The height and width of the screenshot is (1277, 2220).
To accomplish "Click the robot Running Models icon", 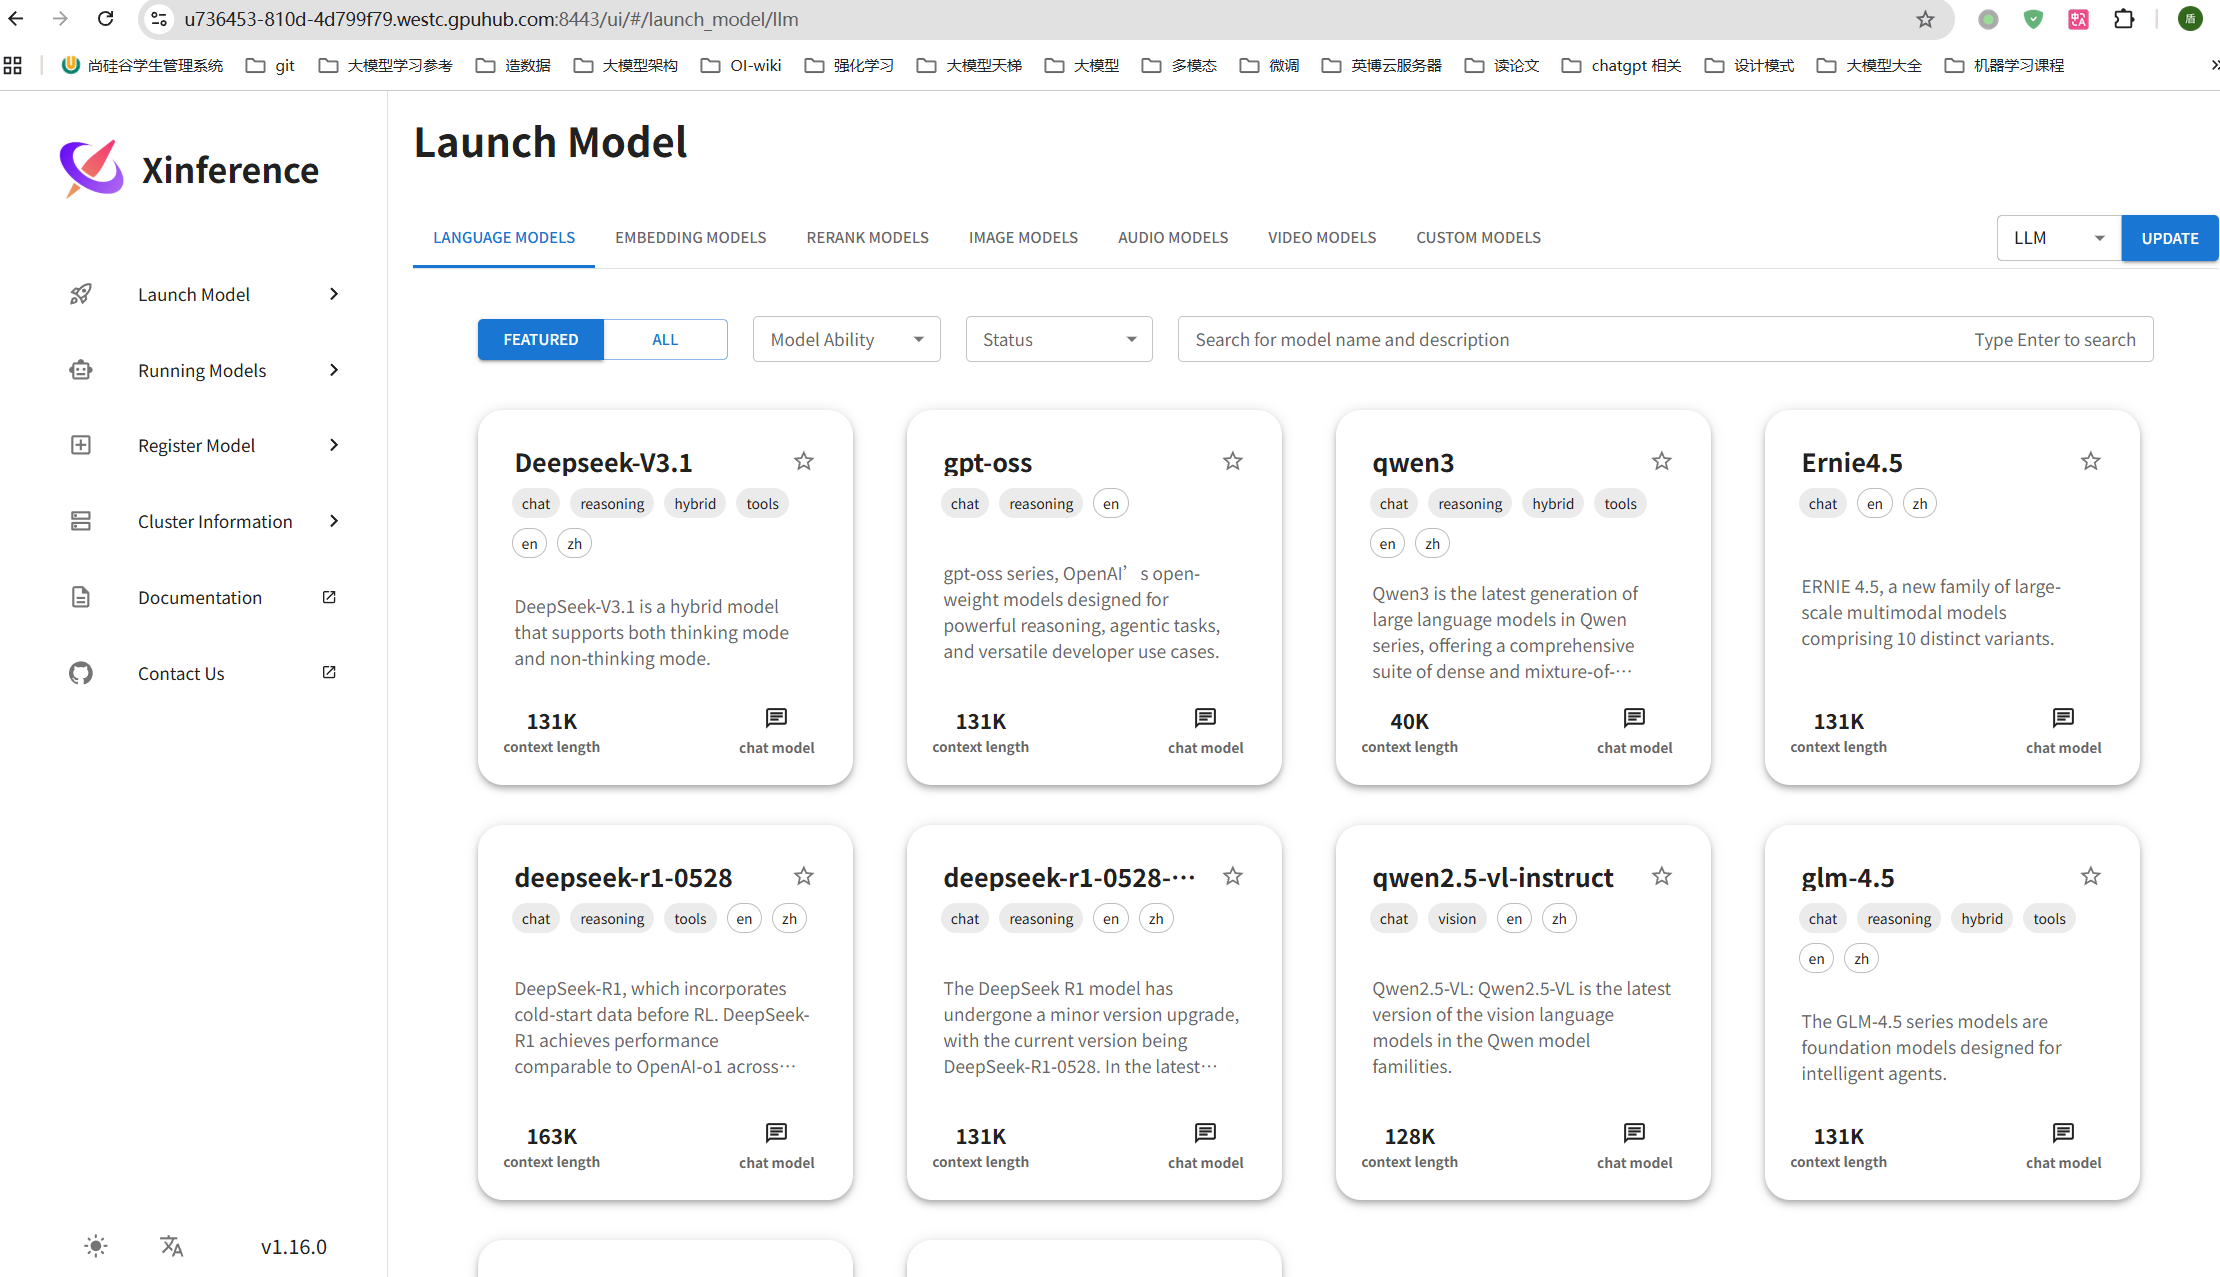I will click(x=81, y=370).
